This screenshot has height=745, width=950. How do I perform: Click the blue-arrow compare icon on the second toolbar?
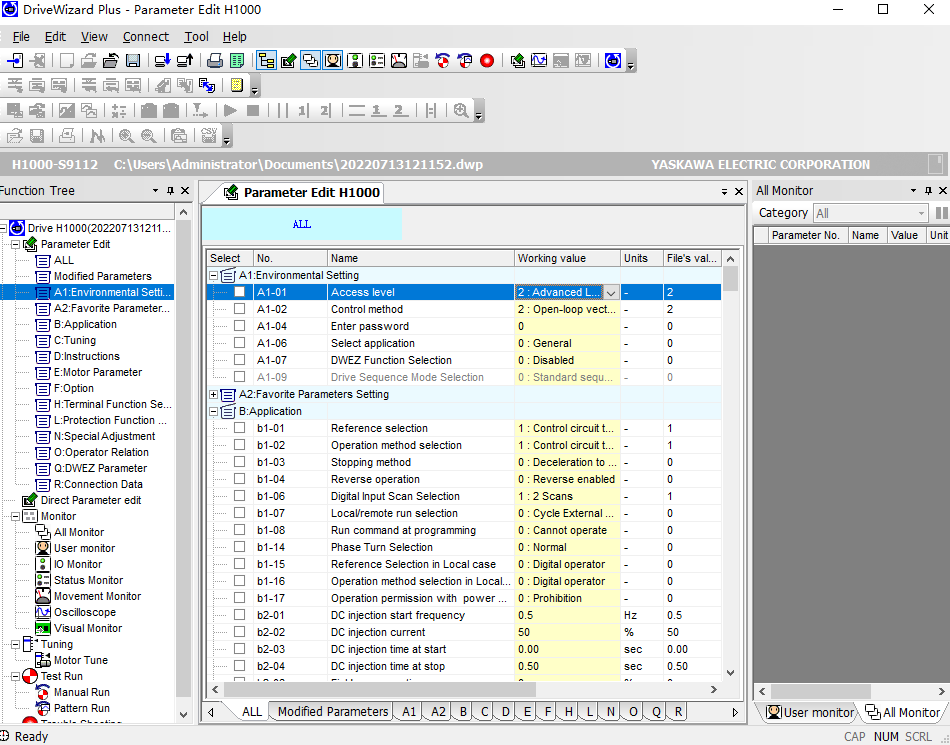click(207, 85)
